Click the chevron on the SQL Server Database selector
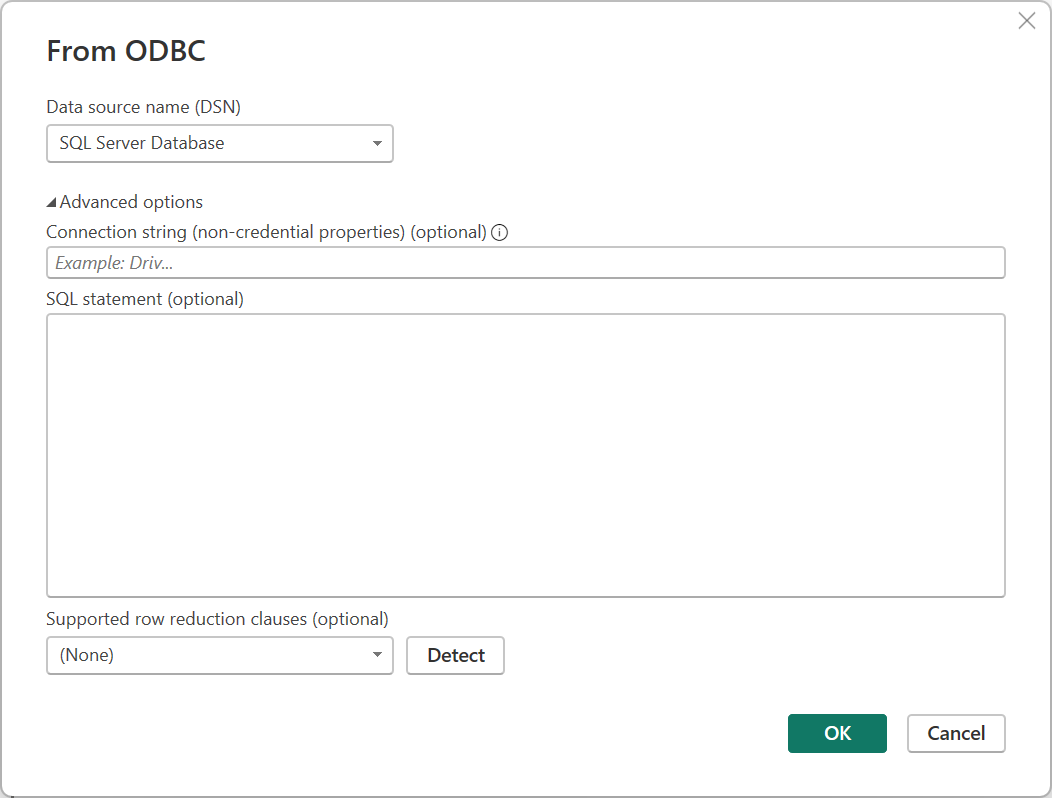 (377, 143)
